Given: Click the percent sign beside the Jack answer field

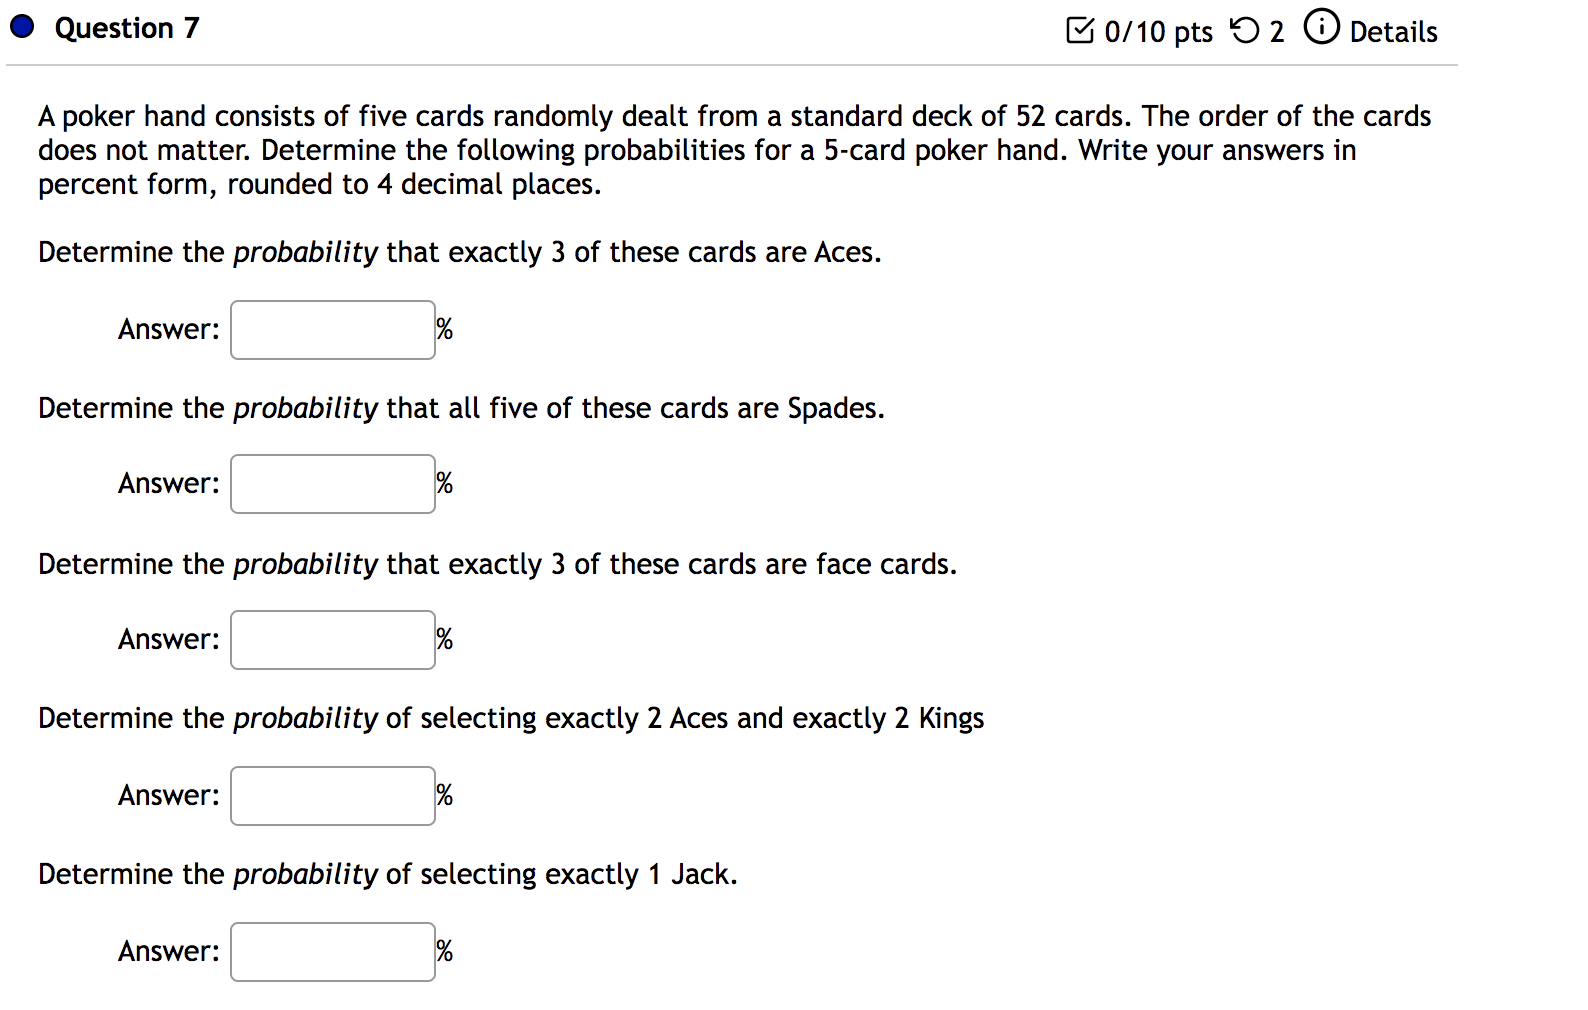Looking at the screenshot, I should click(x=445, y=951).
